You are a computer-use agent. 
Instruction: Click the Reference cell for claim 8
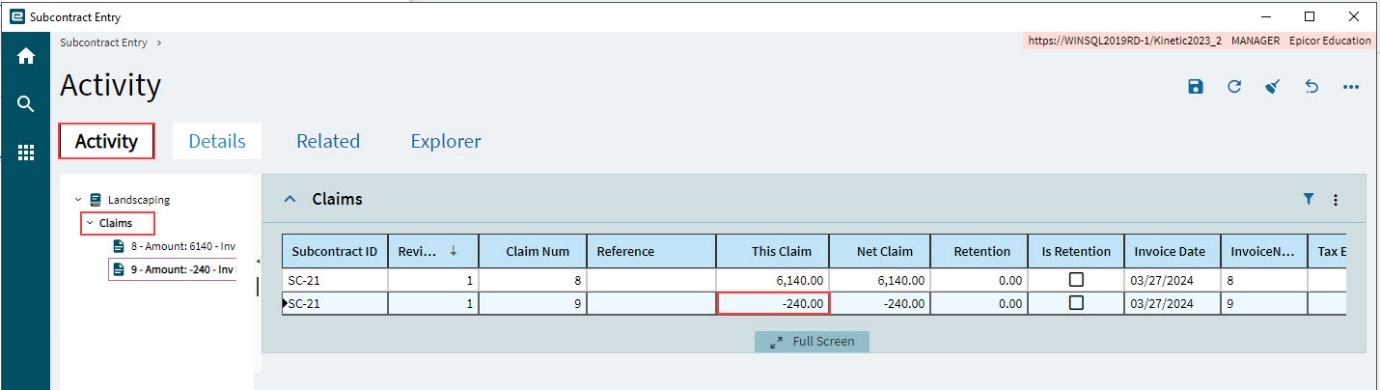tap(651, 280)
